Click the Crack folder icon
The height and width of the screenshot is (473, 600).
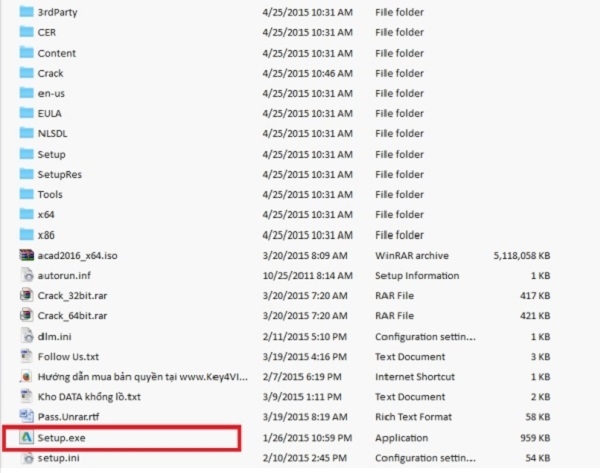point(26,73)
